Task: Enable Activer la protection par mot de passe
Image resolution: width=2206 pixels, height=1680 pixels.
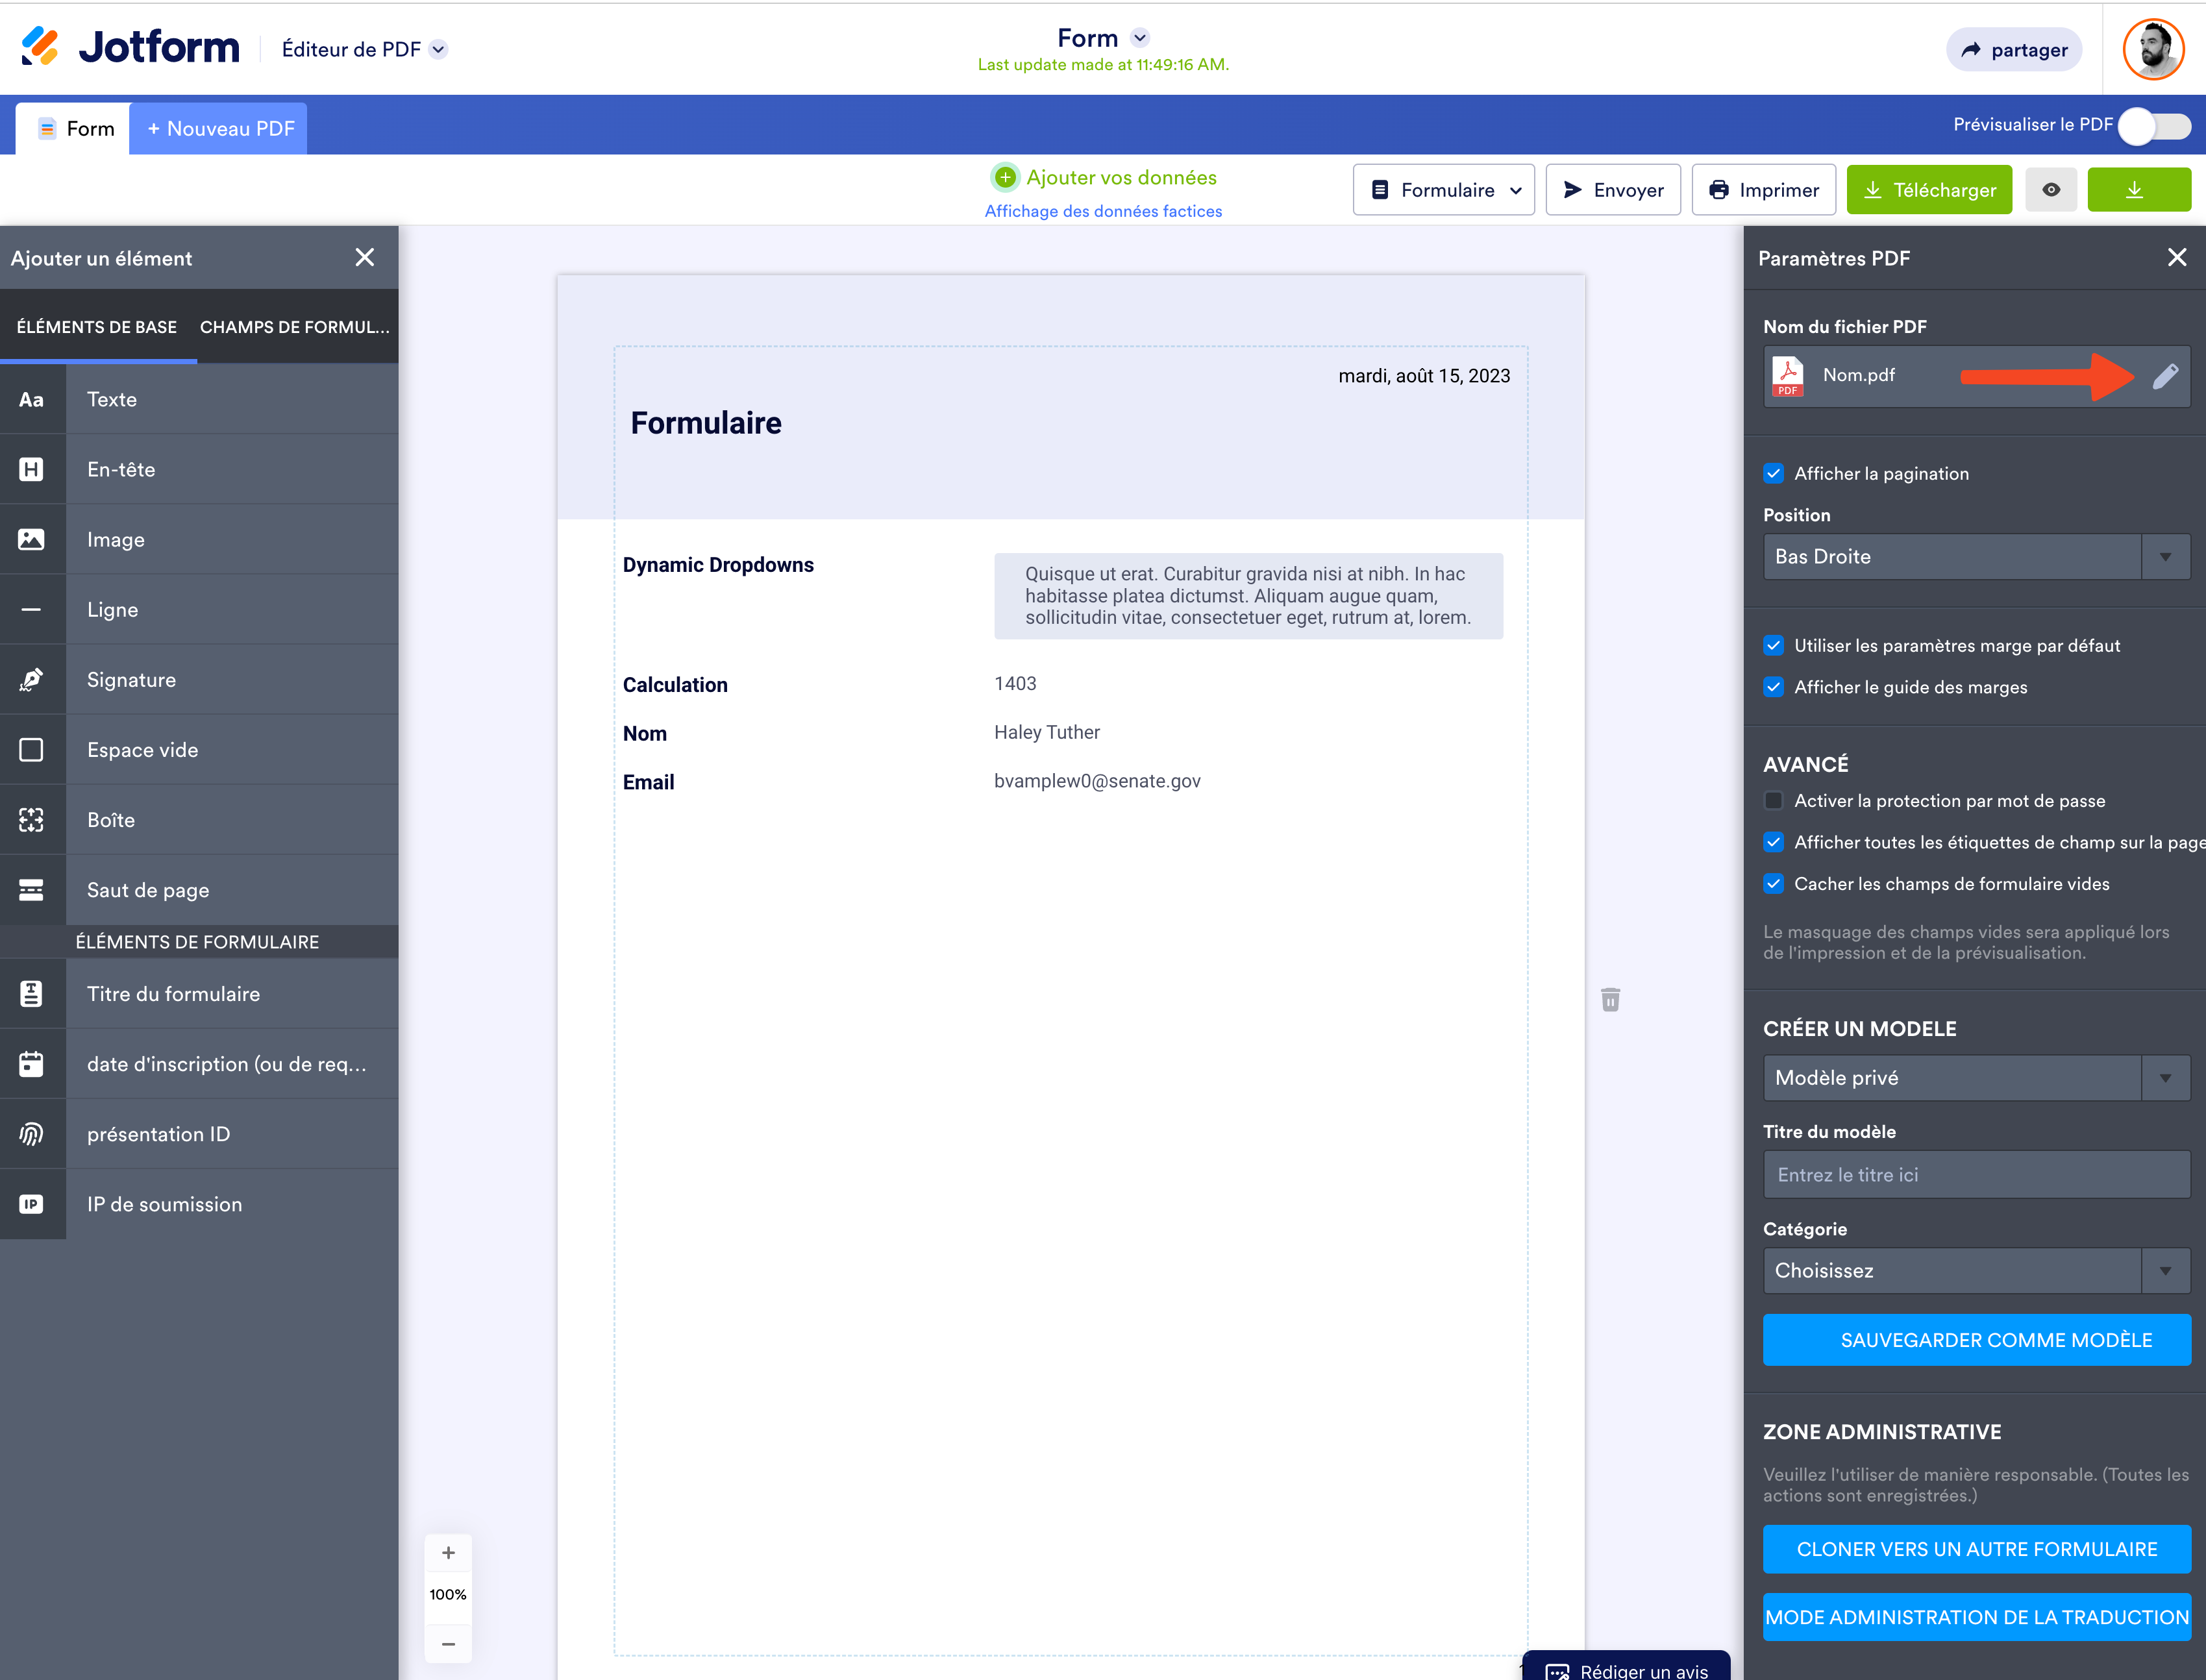Action: (1773, 801)
